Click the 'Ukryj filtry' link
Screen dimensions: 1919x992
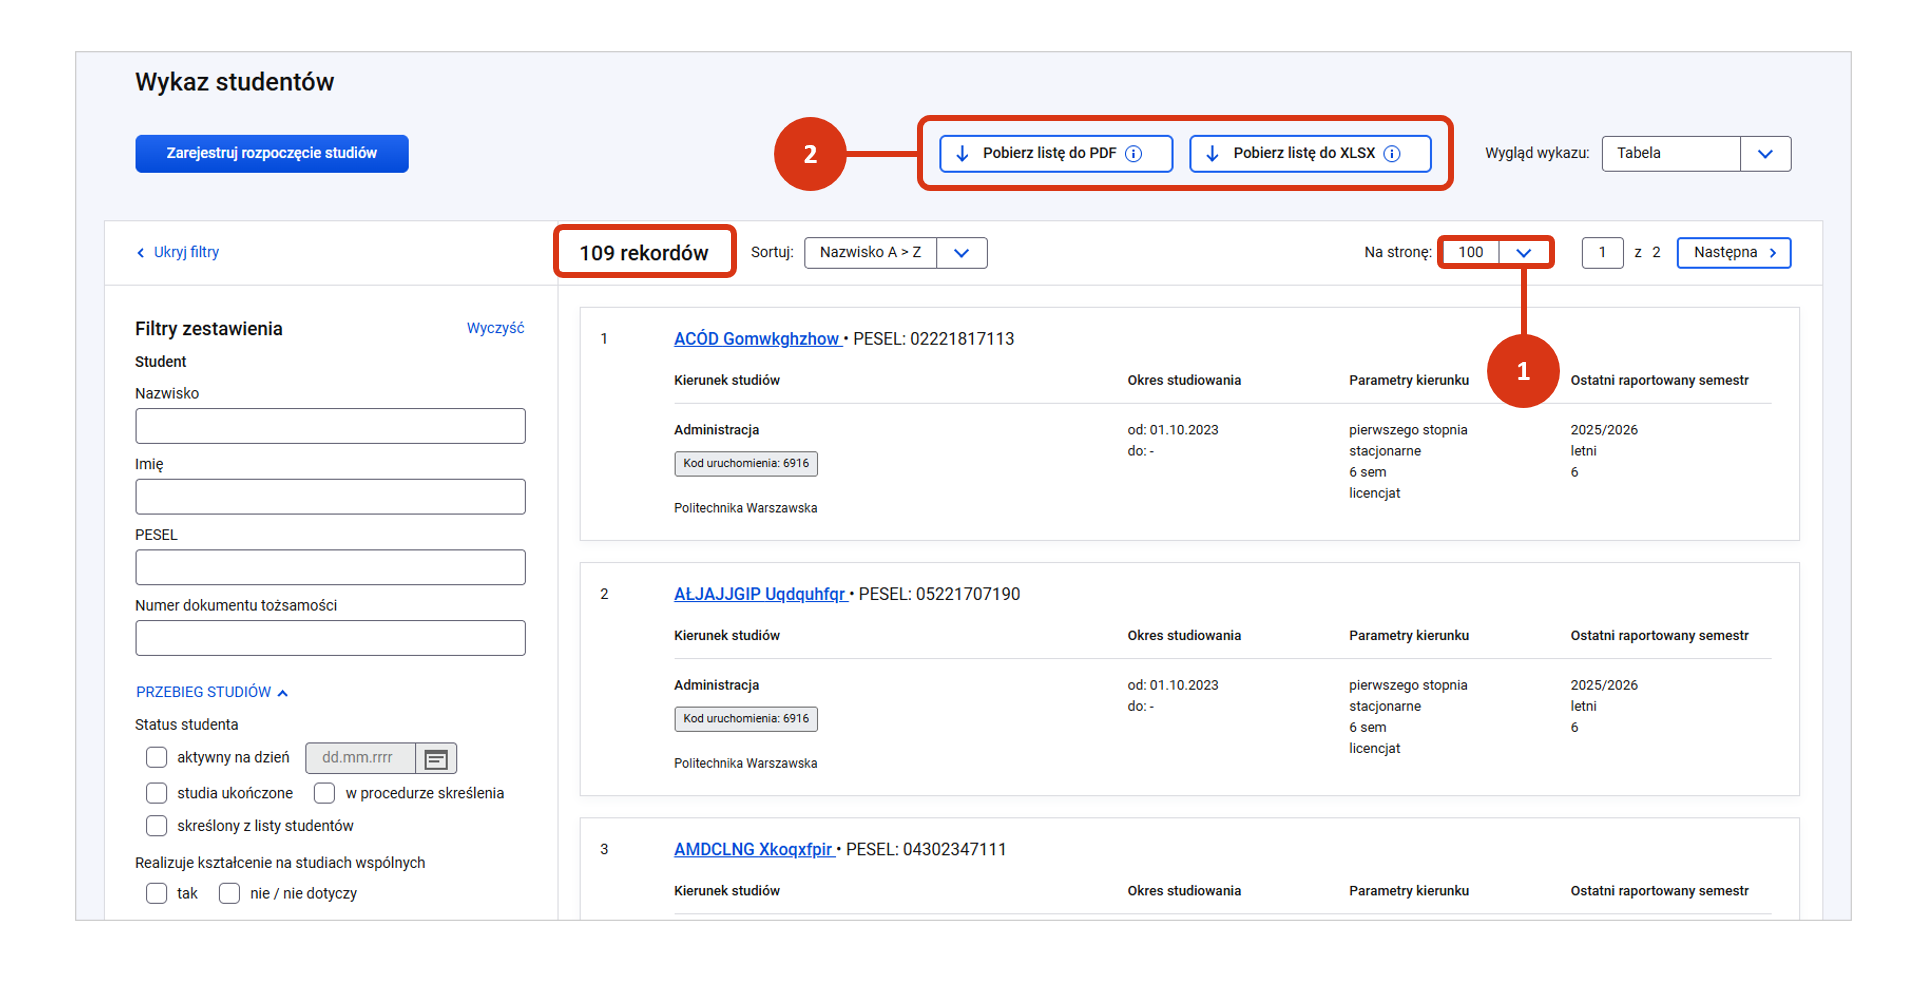pos(186,252)
